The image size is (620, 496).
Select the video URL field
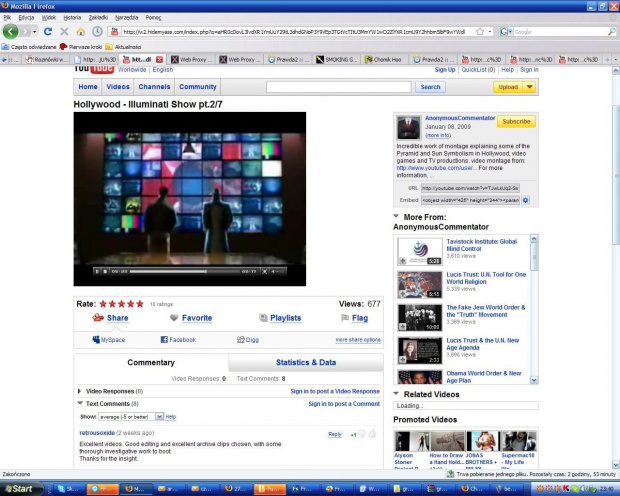point(470,188)
